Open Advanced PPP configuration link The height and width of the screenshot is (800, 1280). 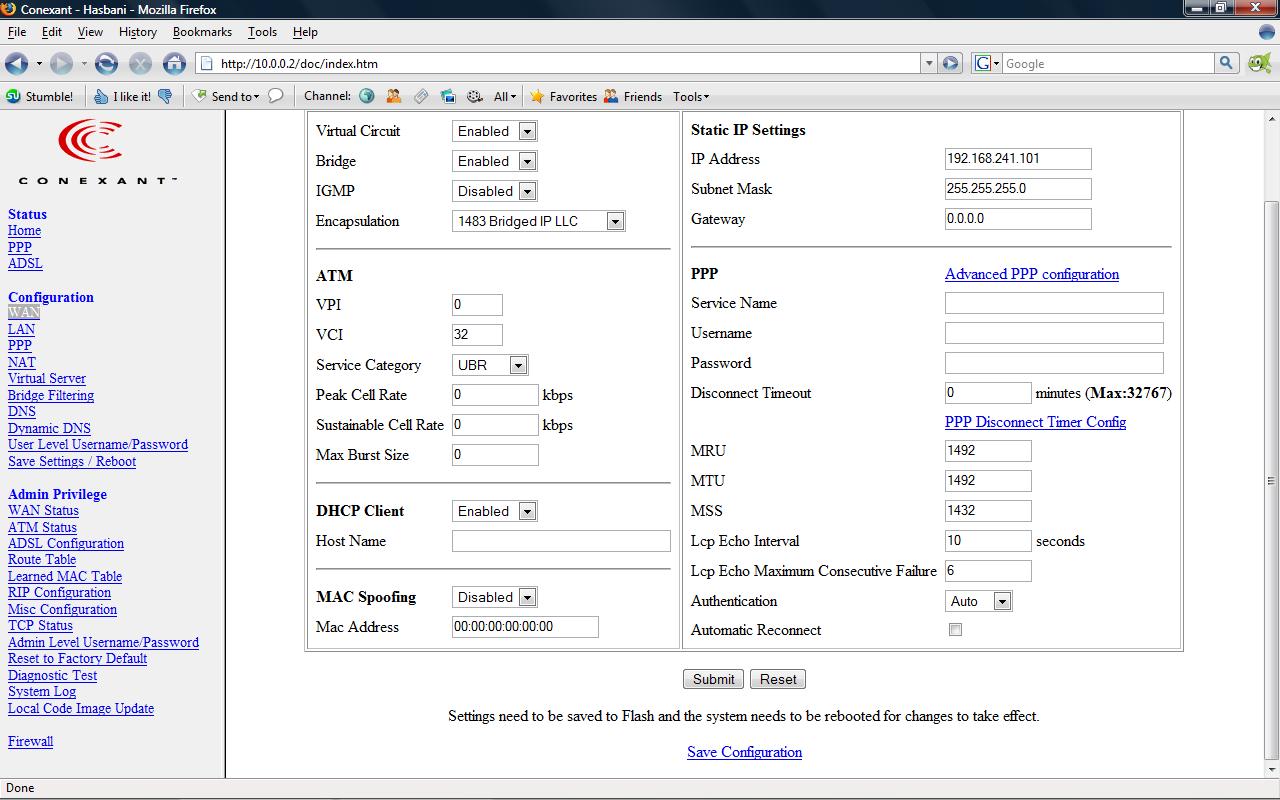point(1032,274)
